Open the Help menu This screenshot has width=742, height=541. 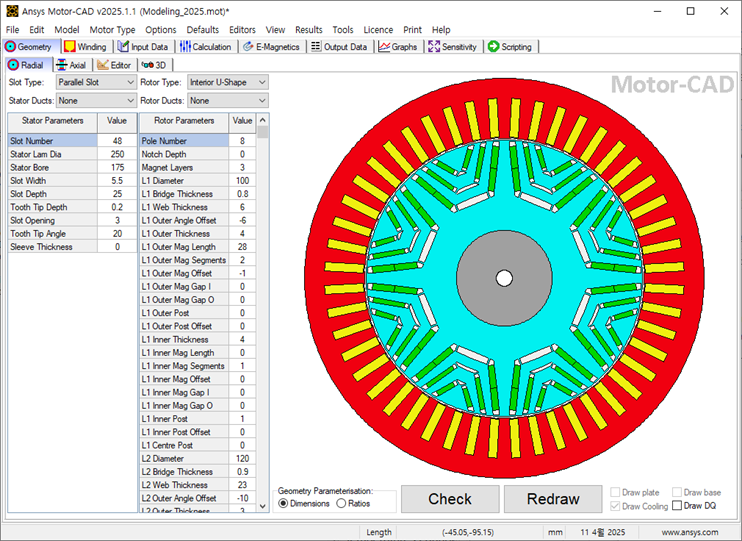(x=441, y=30)
